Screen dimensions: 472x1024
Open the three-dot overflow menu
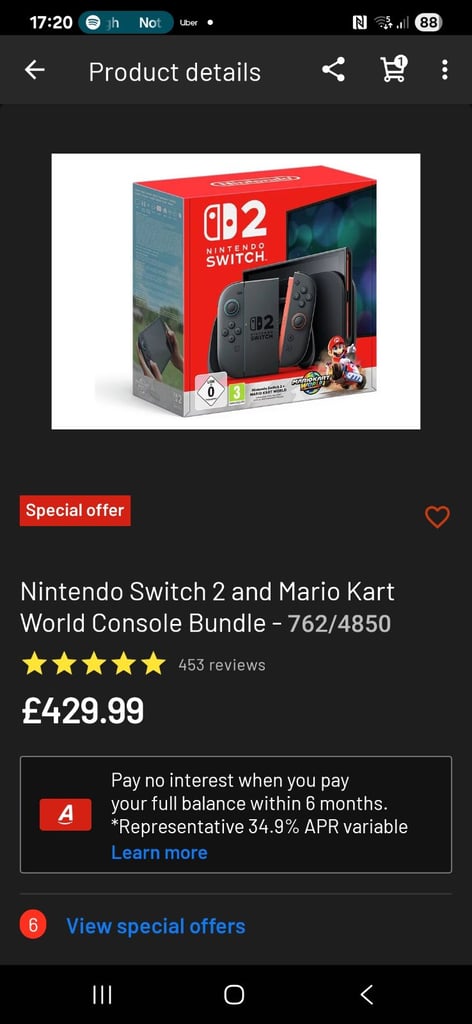click(x=445, y=70)
